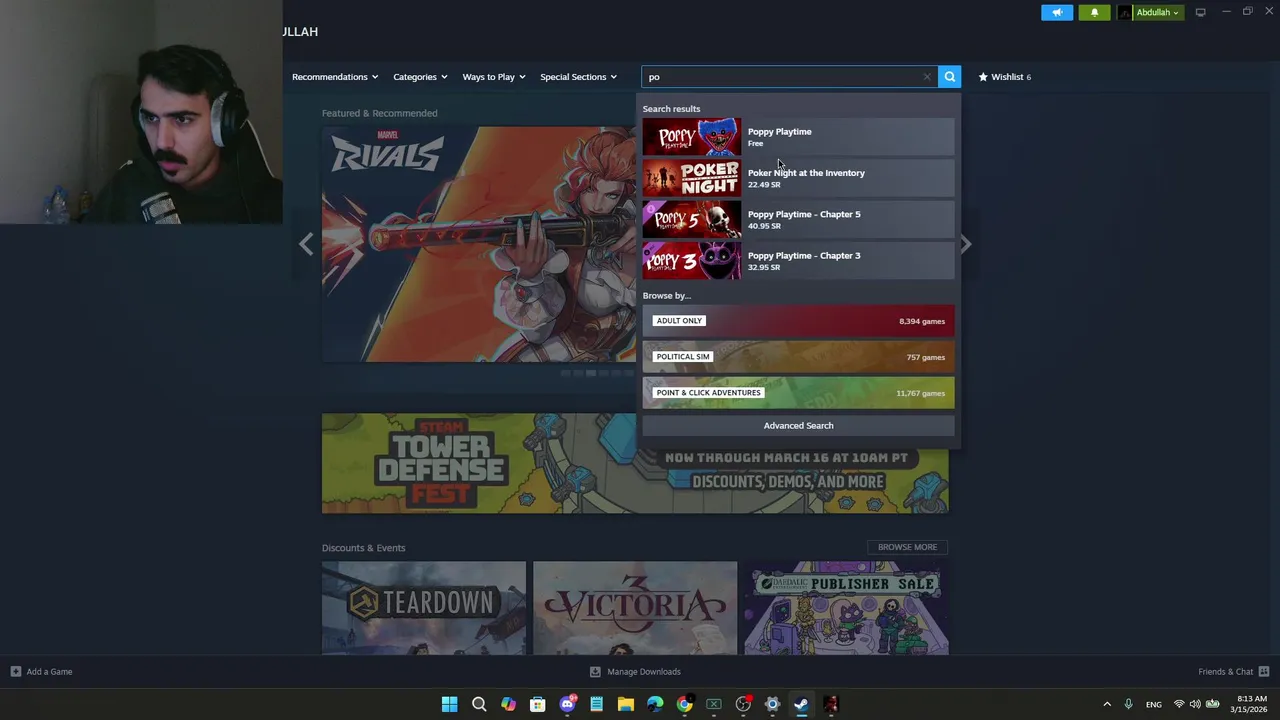Click the blue magnifier search button
Viewport: 1280px width, 720px height.
[x=949, y=76]
